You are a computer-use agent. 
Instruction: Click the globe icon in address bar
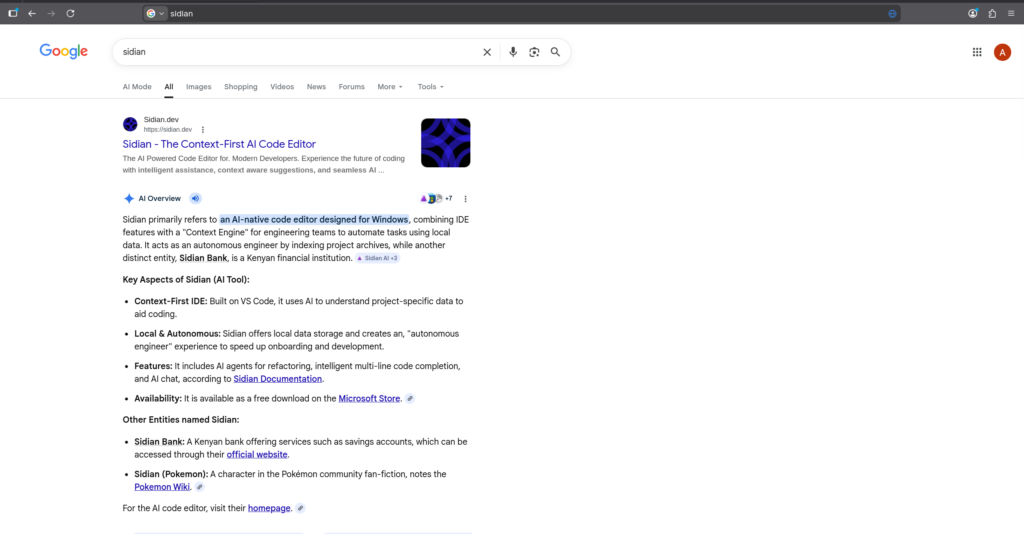pos(892,13)
